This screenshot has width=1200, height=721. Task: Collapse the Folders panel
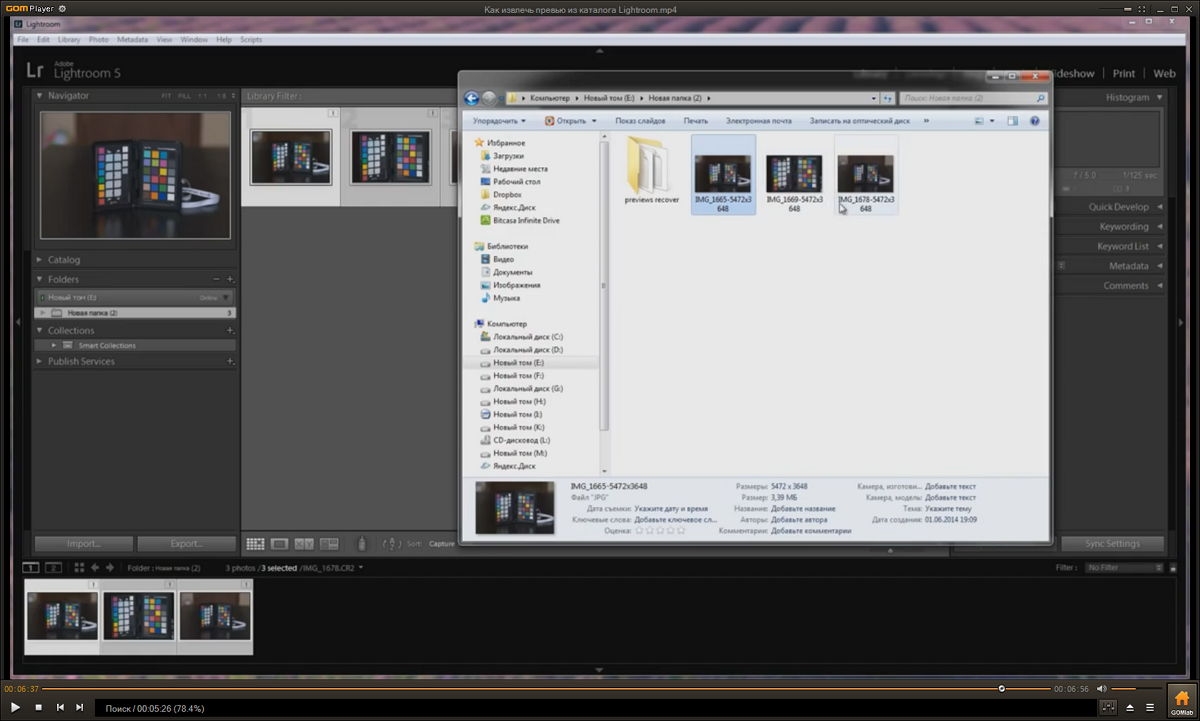point(40,280)
